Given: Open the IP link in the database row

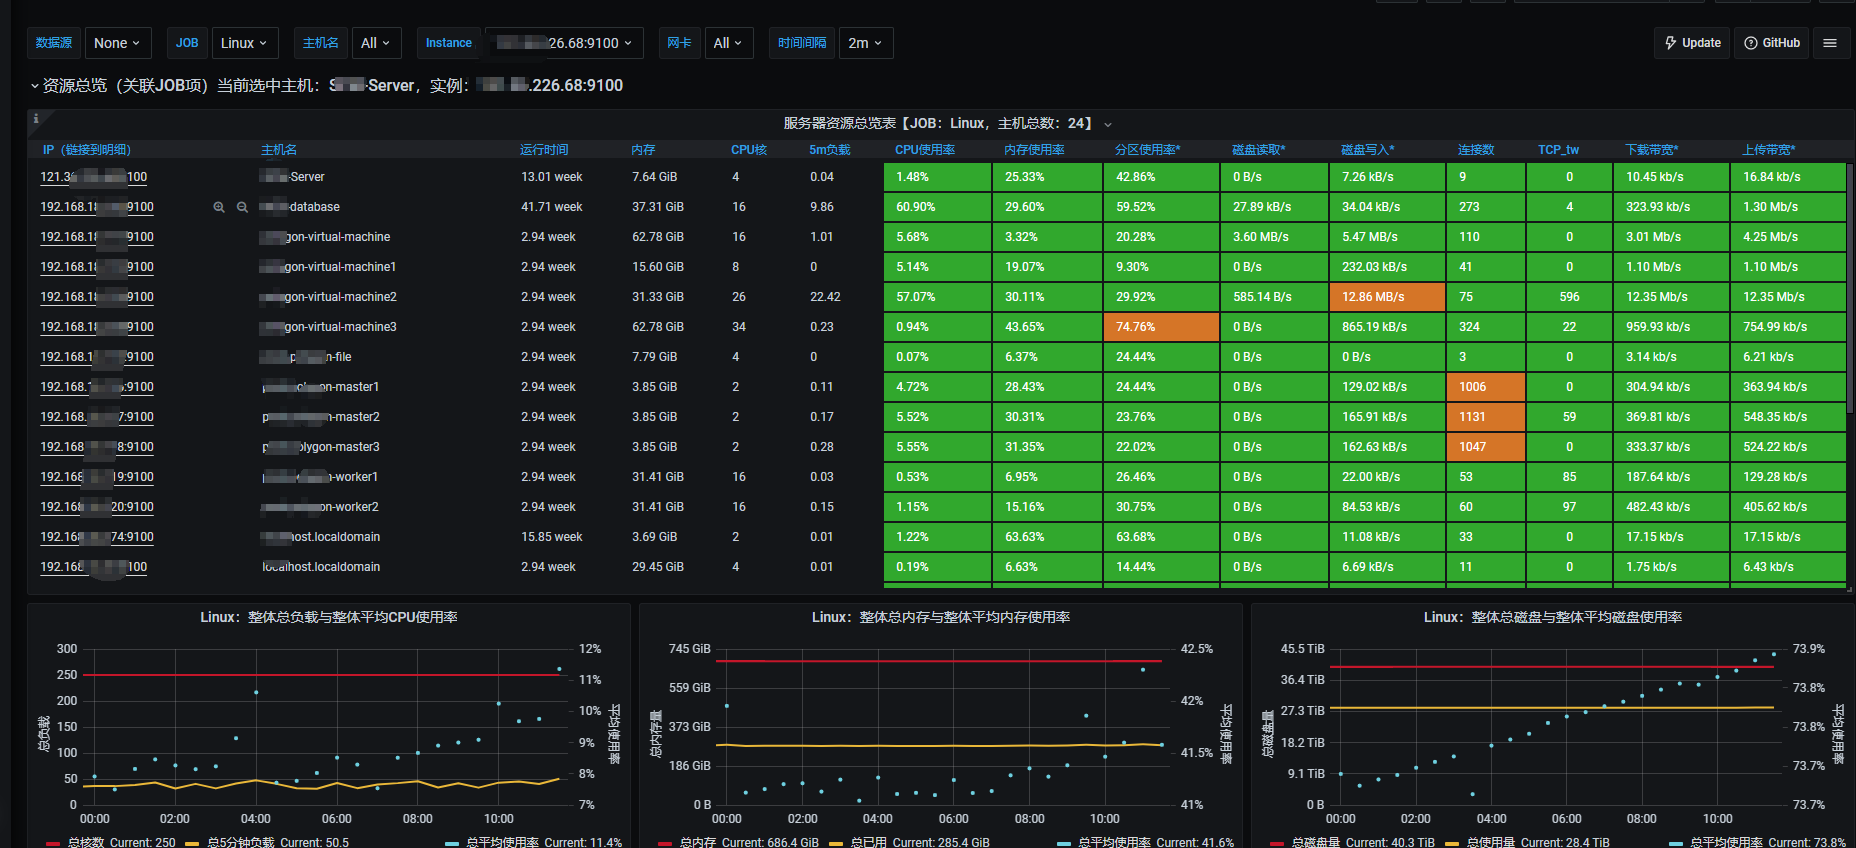Looking at the screenshot, I should (x=97, y=207).
